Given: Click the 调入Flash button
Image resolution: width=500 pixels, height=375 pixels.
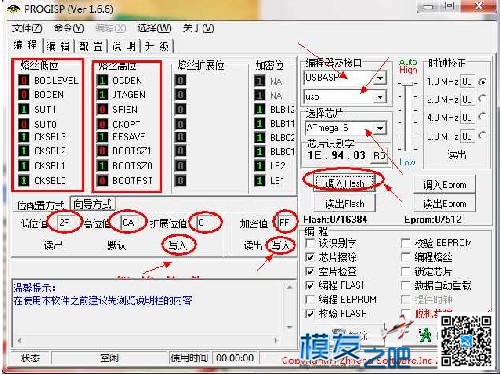Looking at the screenshot, I should click(344, 183).
